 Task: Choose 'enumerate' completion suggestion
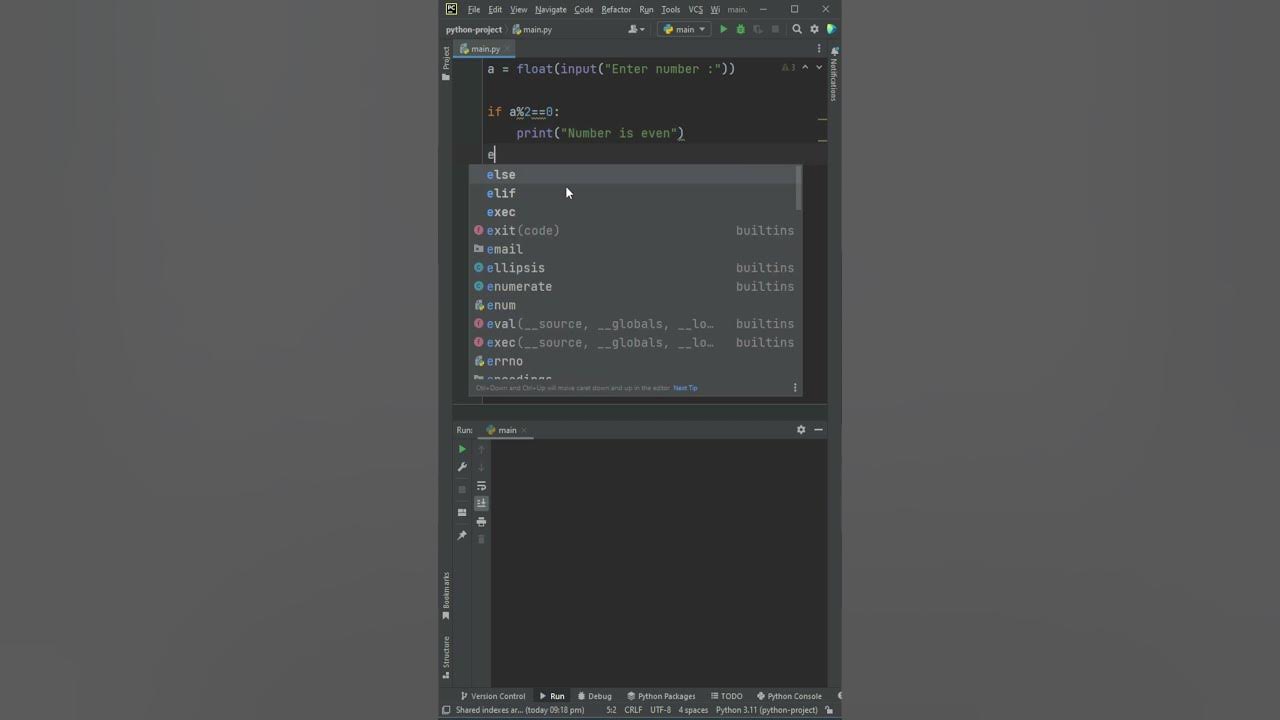pyautogui.click(x=633, y=286)
